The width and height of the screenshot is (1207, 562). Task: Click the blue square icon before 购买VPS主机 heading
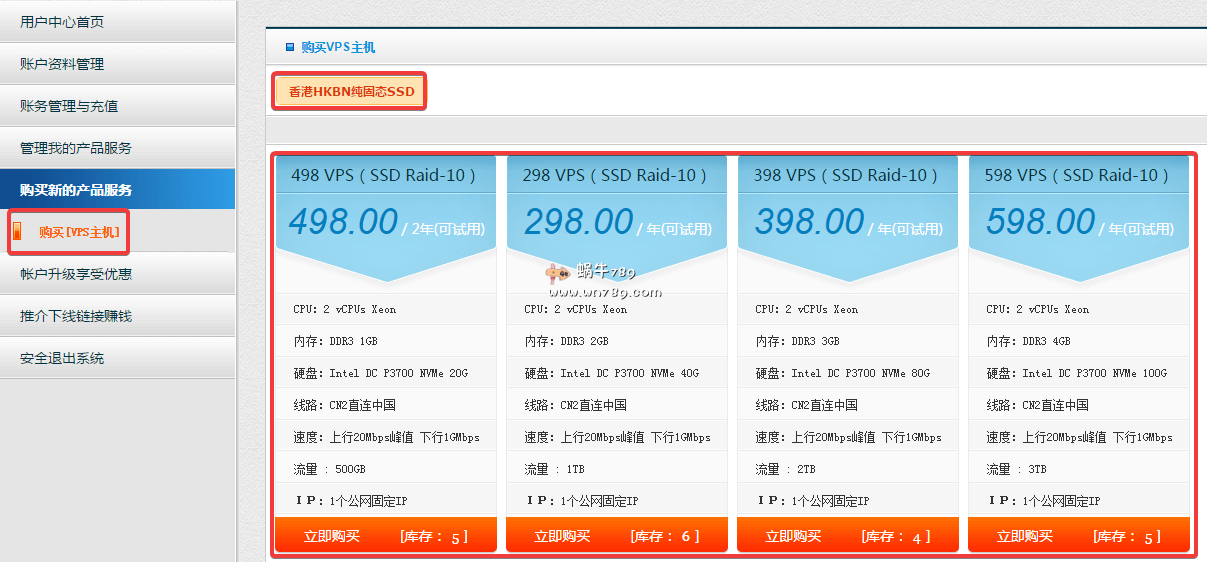290,47
